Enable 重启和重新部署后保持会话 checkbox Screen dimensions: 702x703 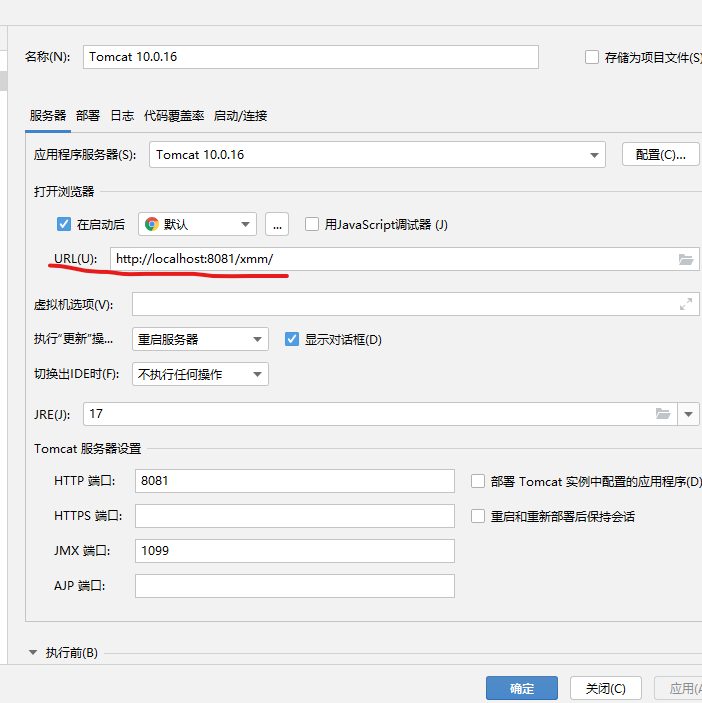click(x=478, y=516)
